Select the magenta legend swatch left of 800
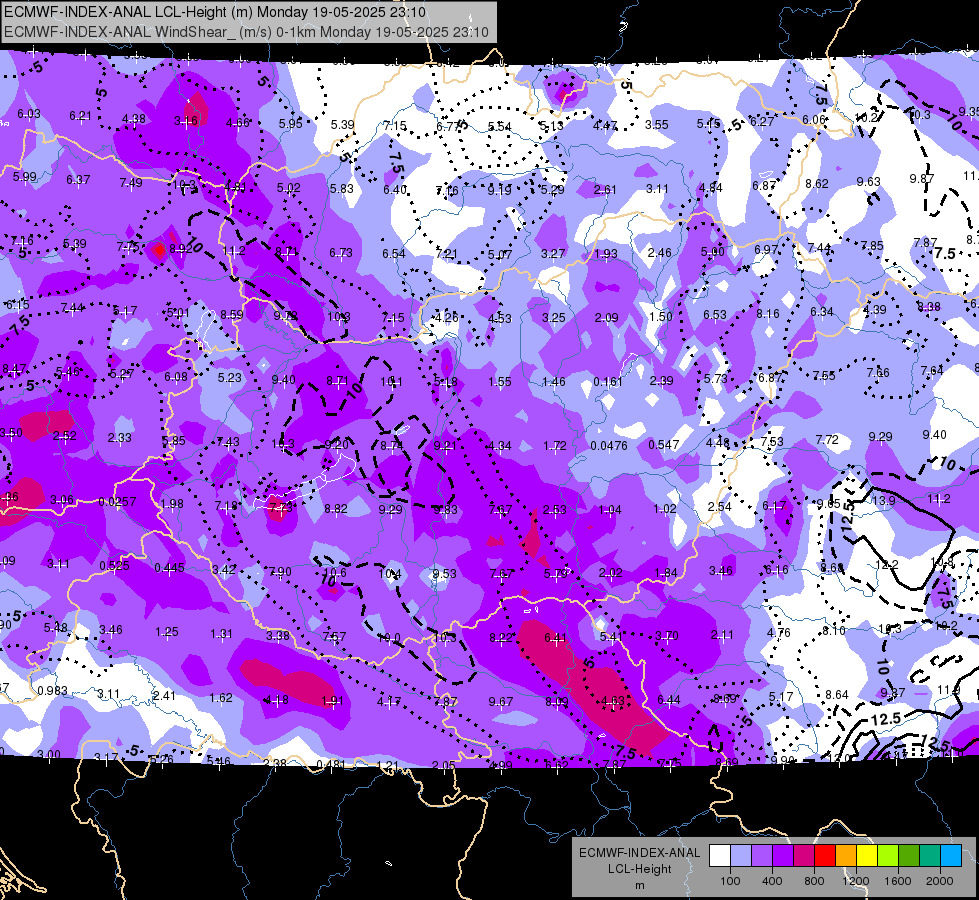 pyautogui.click(x=804, y=855)
